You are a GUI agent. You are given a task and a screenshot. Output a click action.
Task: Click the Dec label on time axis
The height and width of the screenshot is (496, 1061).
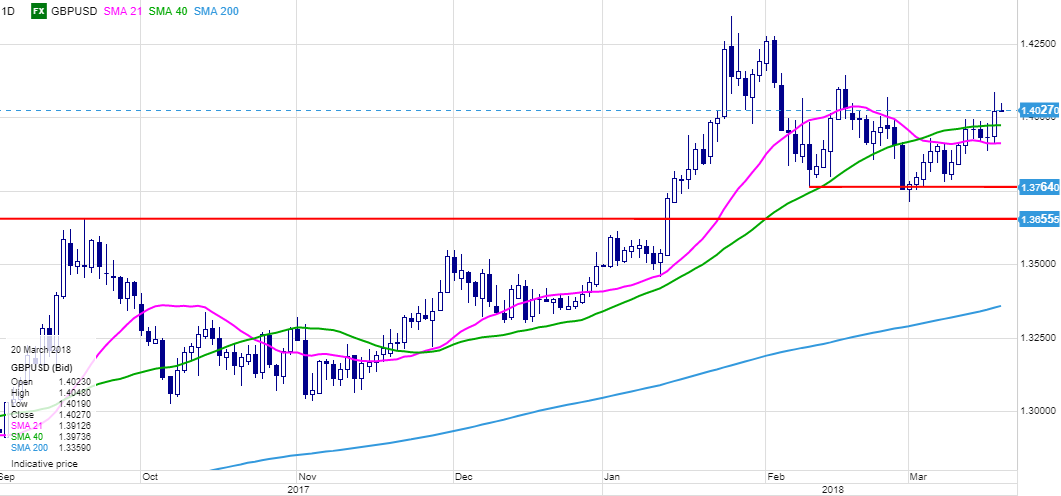464,477
